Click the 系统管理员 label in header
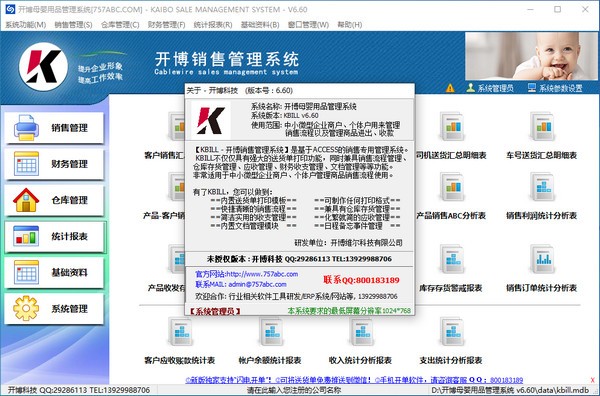 pyautogui.click(x=496, y=88)
